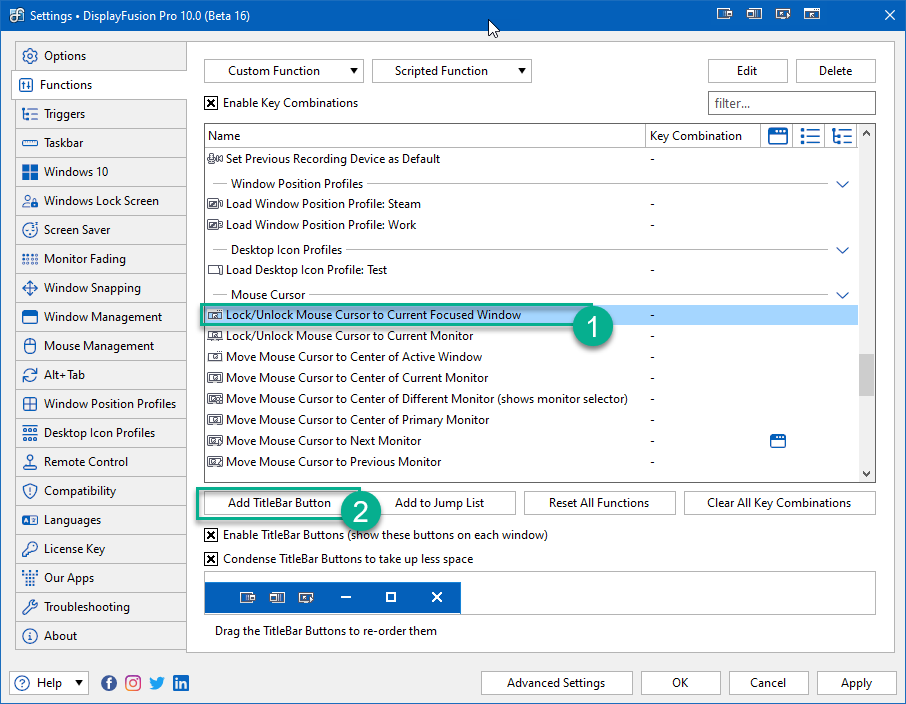
Task: Click the Add TitleBar Button button
Action: (x=279, y=503)
